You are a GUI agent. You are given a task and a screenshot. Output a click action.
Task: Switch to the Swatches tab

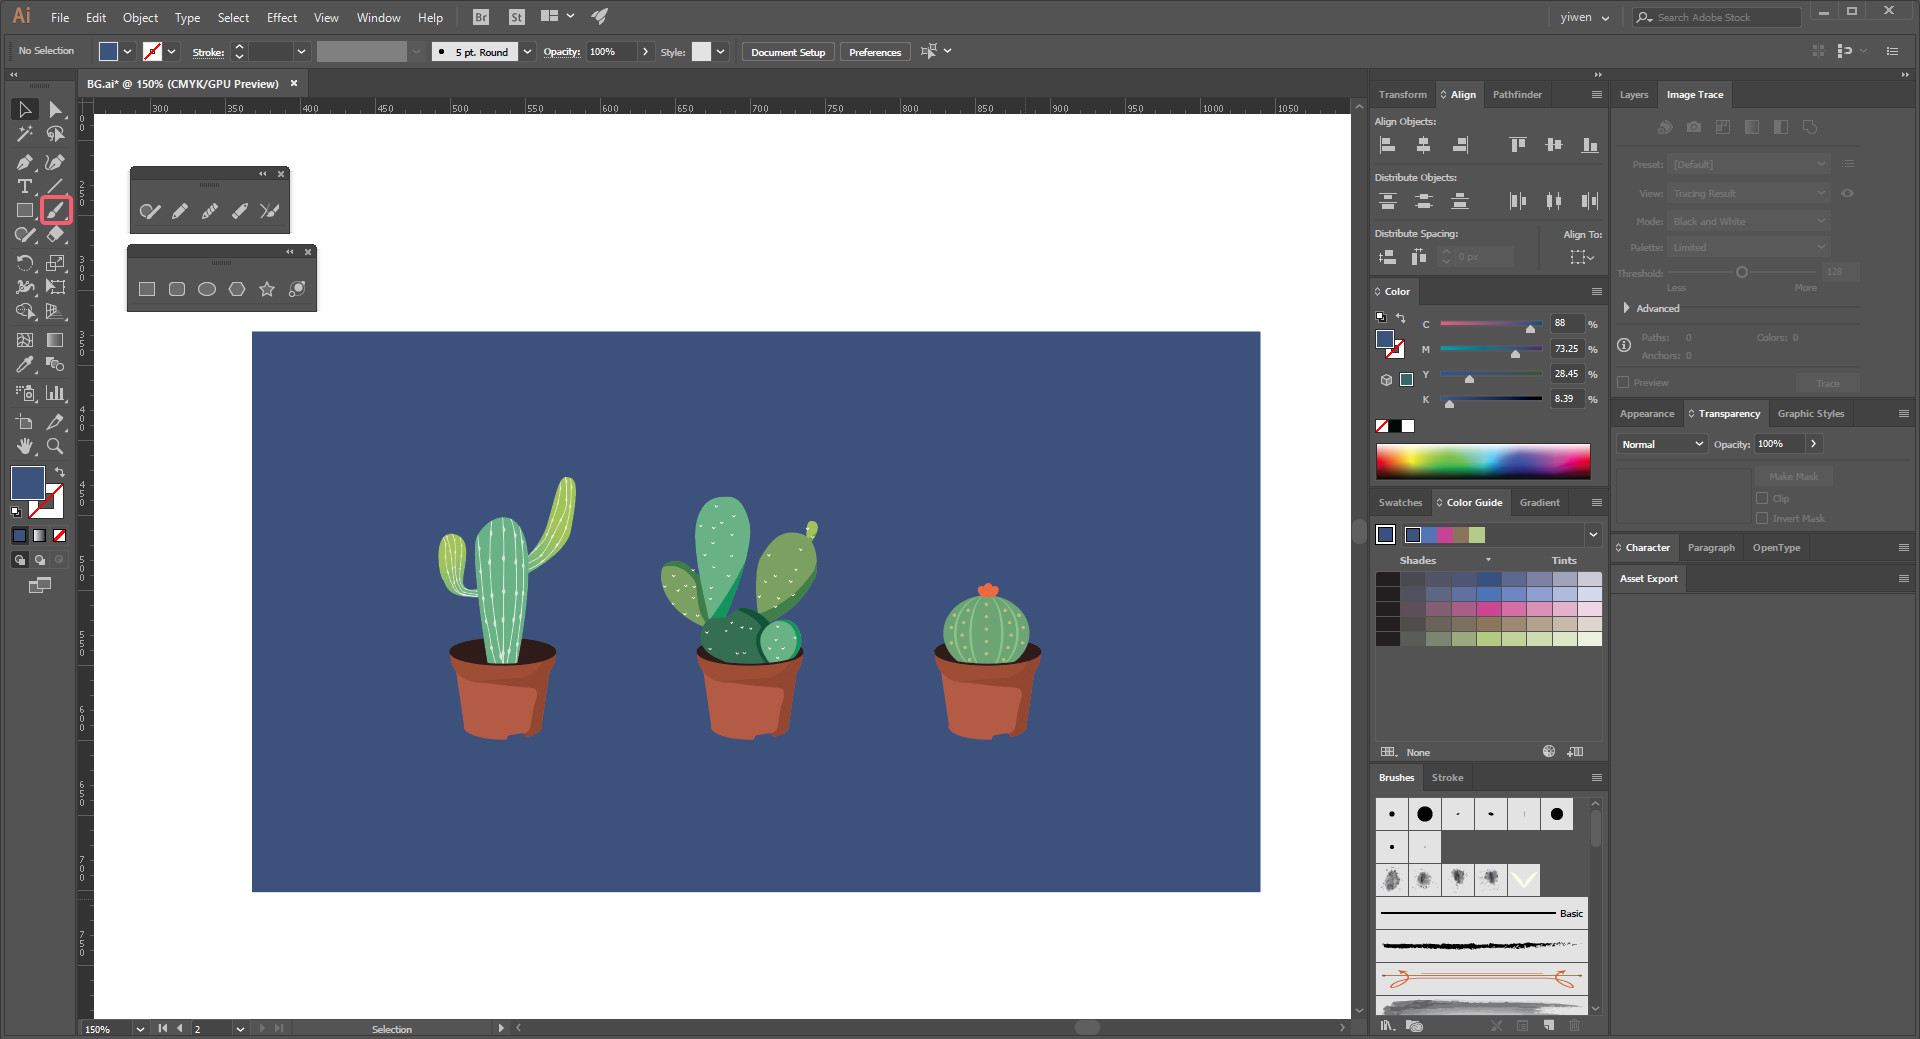click(1400, 503)
